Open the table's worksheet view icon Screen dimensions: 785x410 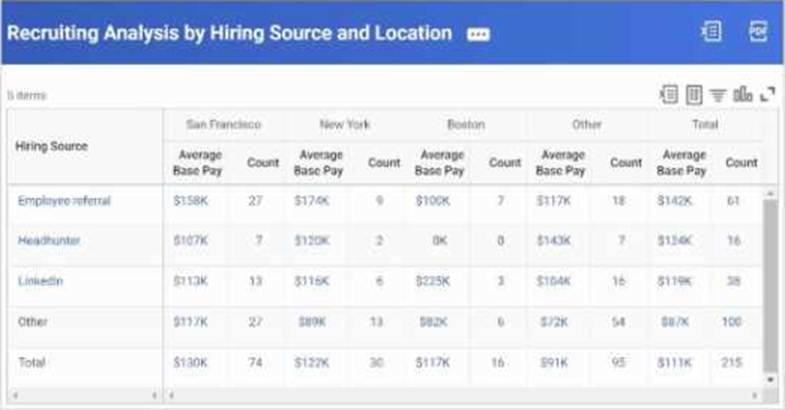(694, 94)
